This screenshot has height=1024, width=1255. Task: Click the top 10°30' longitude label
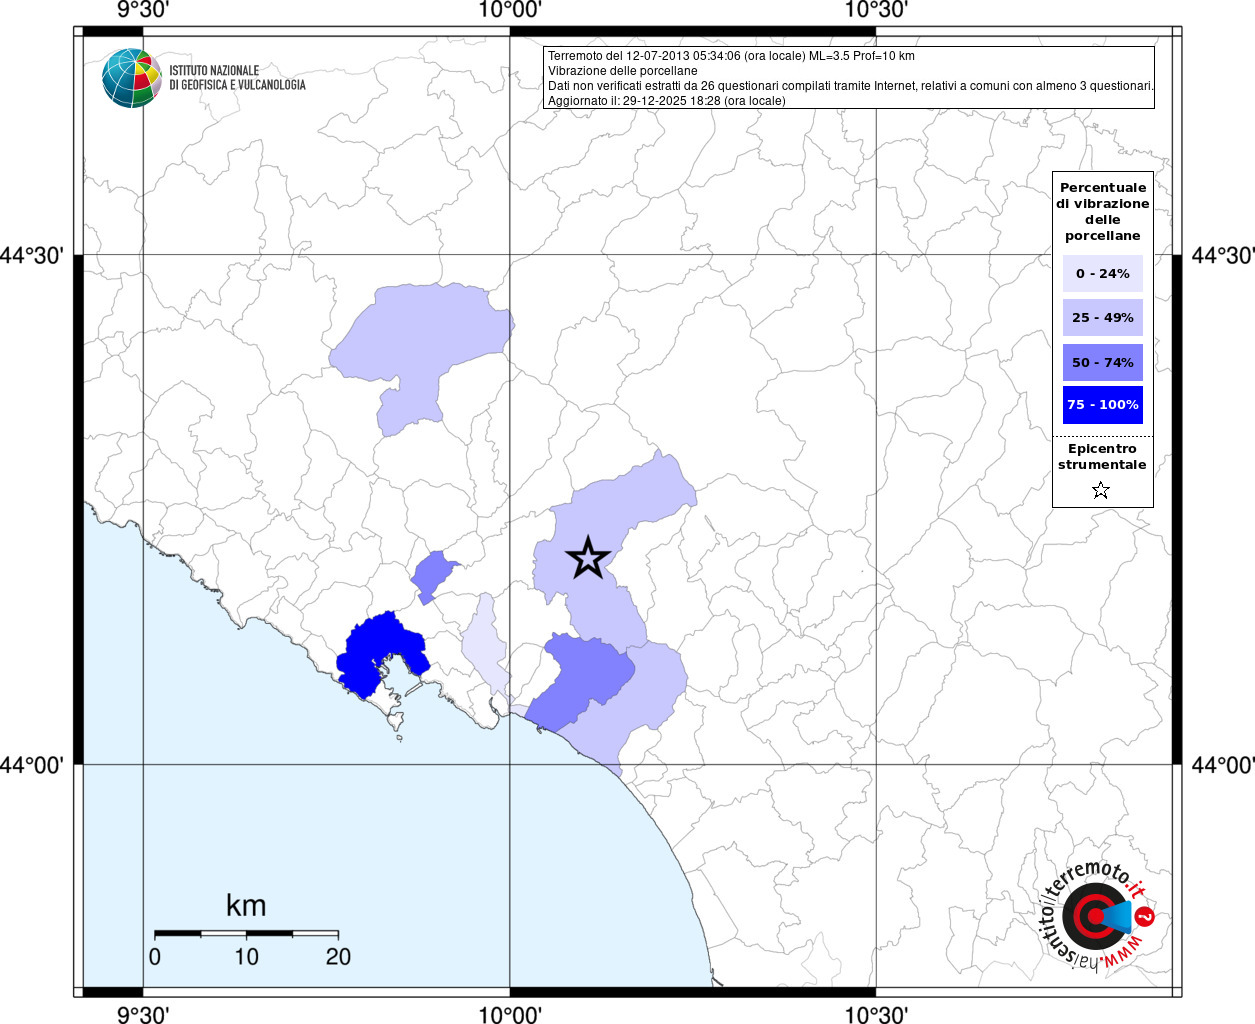point(876,10)
